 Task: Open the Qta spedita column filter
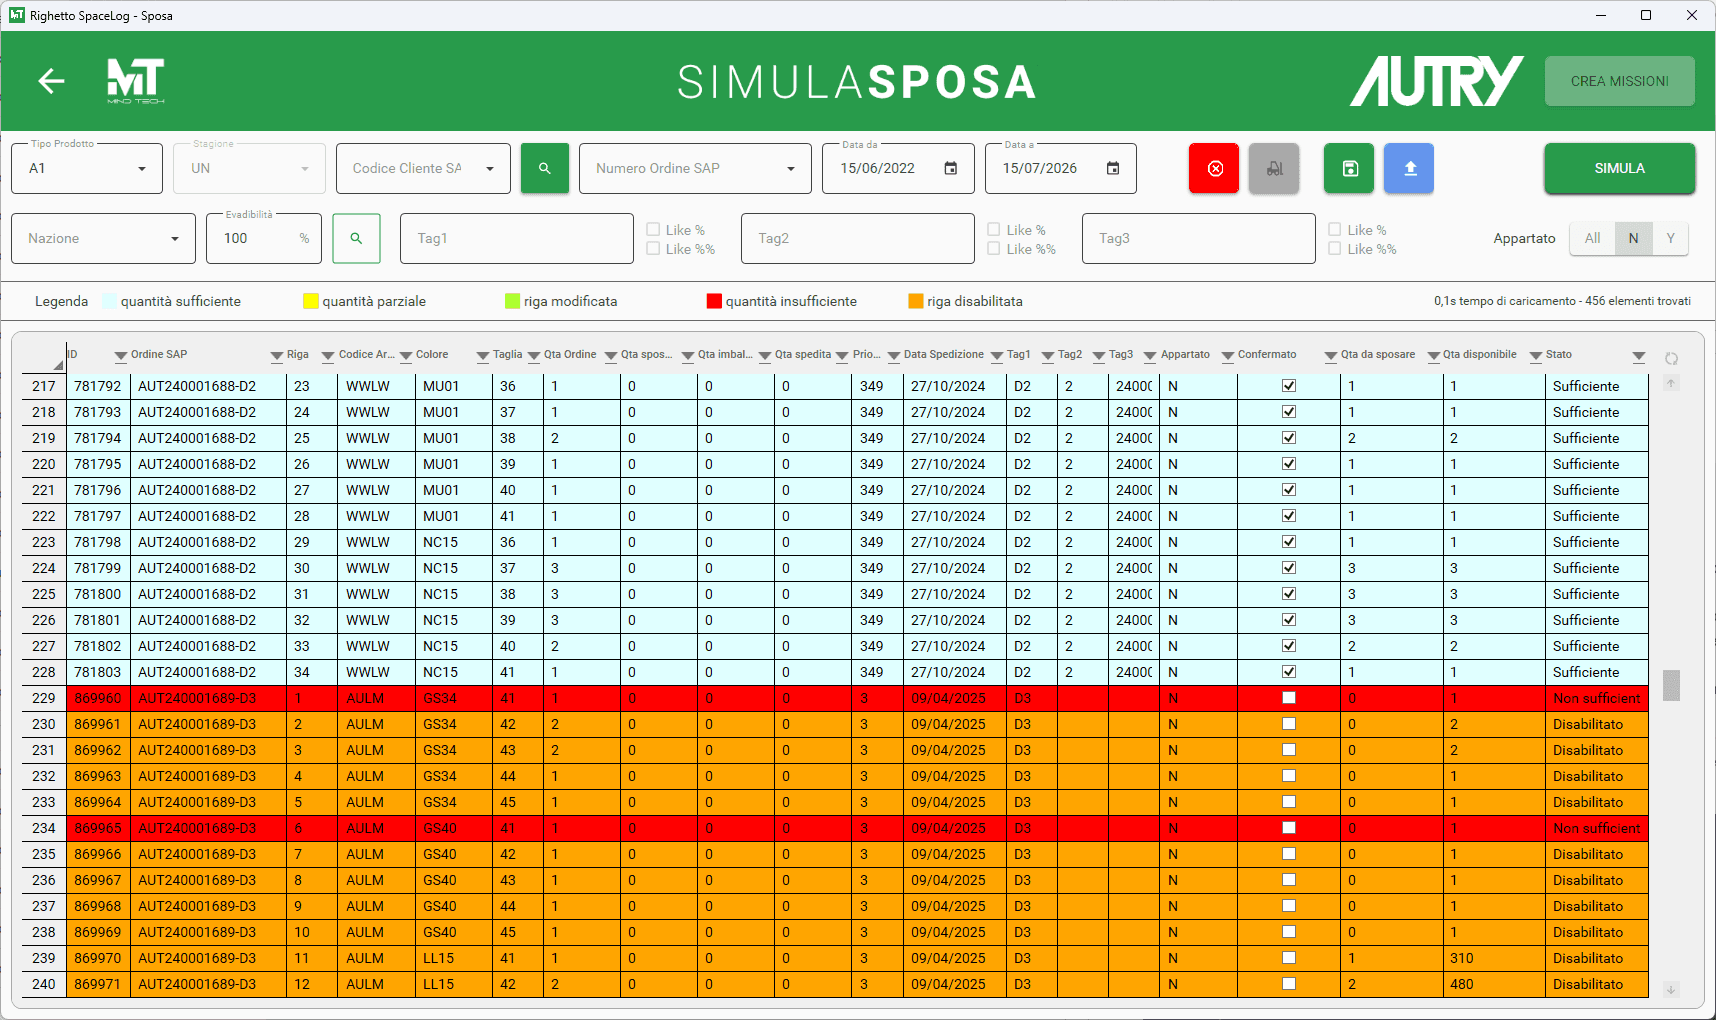[x=842, y=356]
